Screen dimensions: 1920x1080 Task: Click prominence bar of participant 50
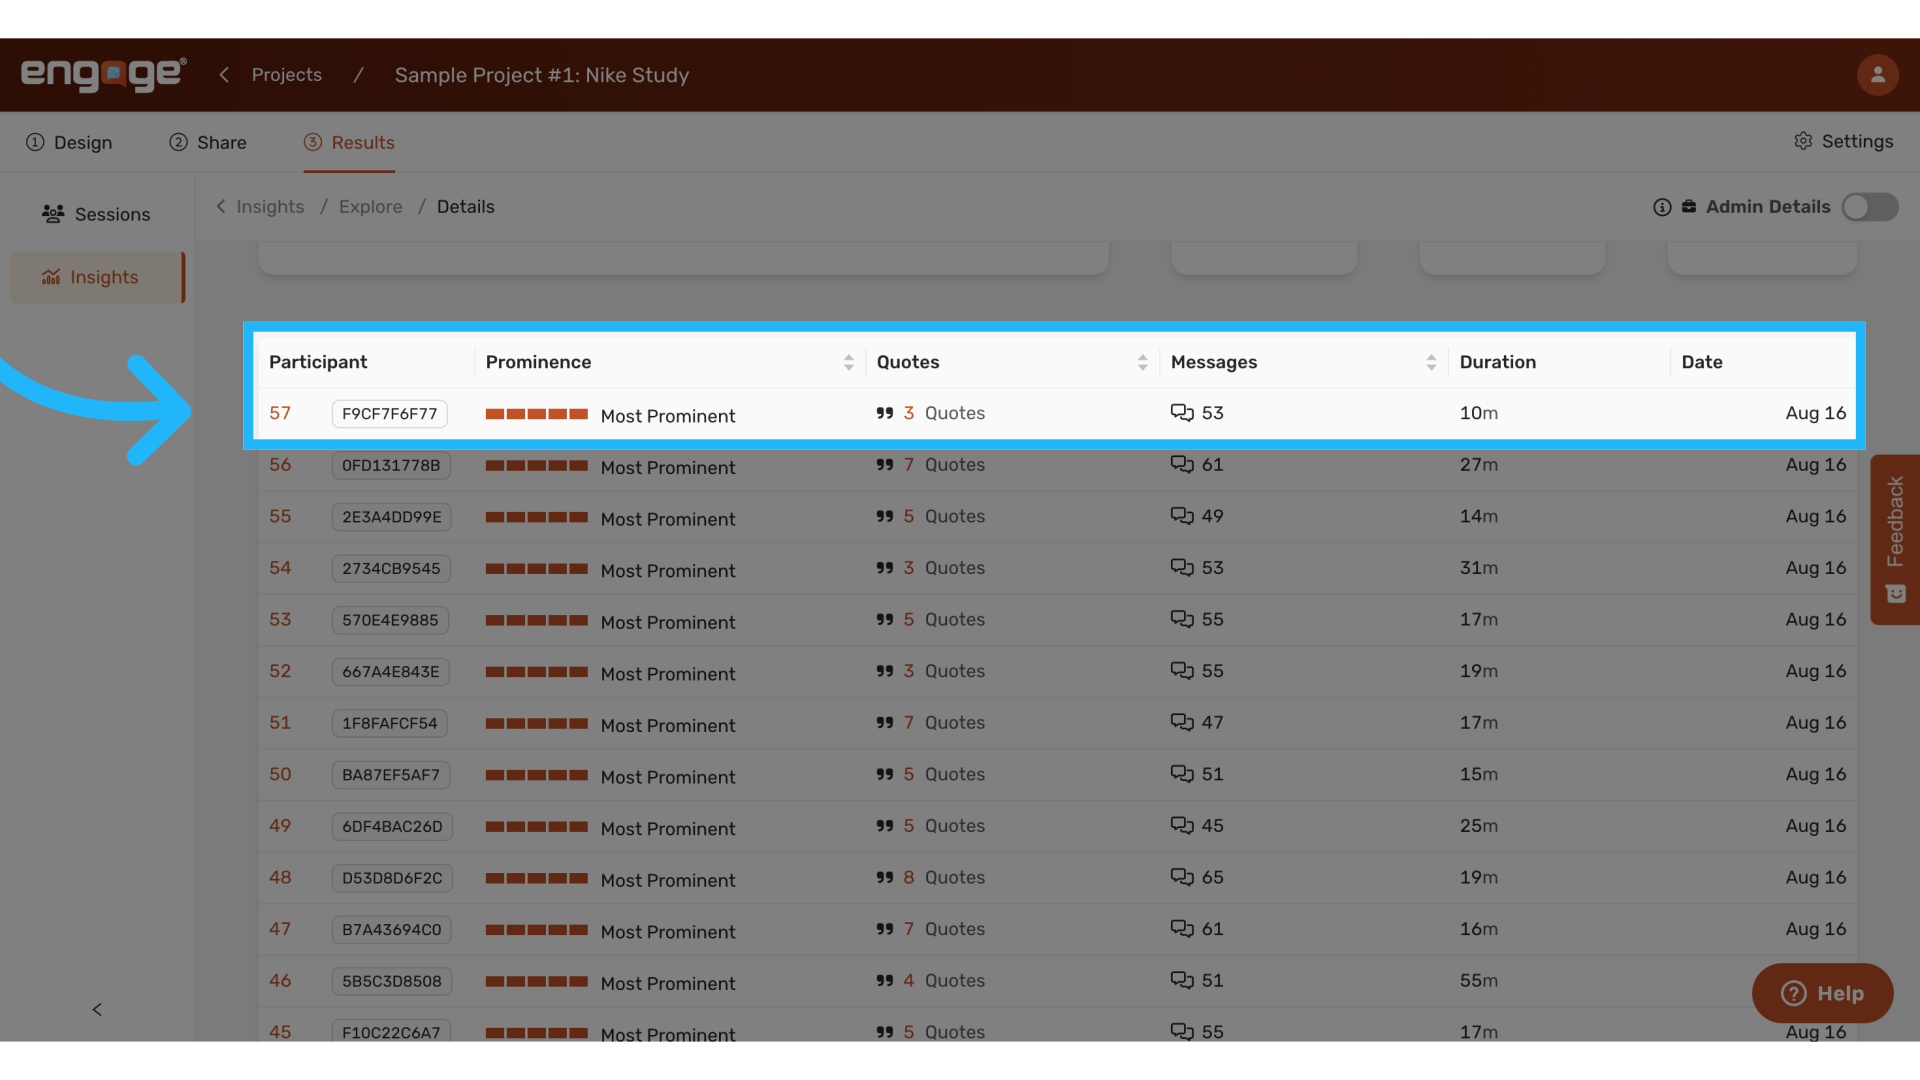536,775
